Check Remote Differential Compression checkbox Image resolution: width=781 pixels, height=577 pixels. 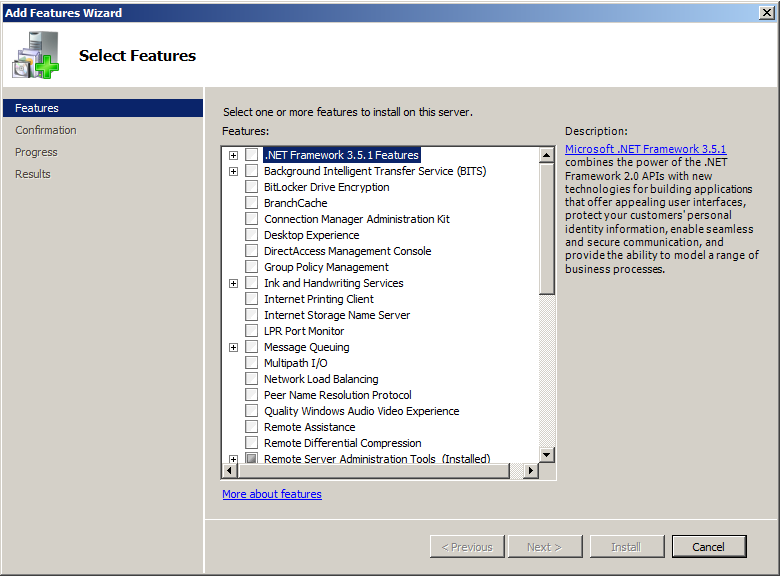(x=252, y=442)
